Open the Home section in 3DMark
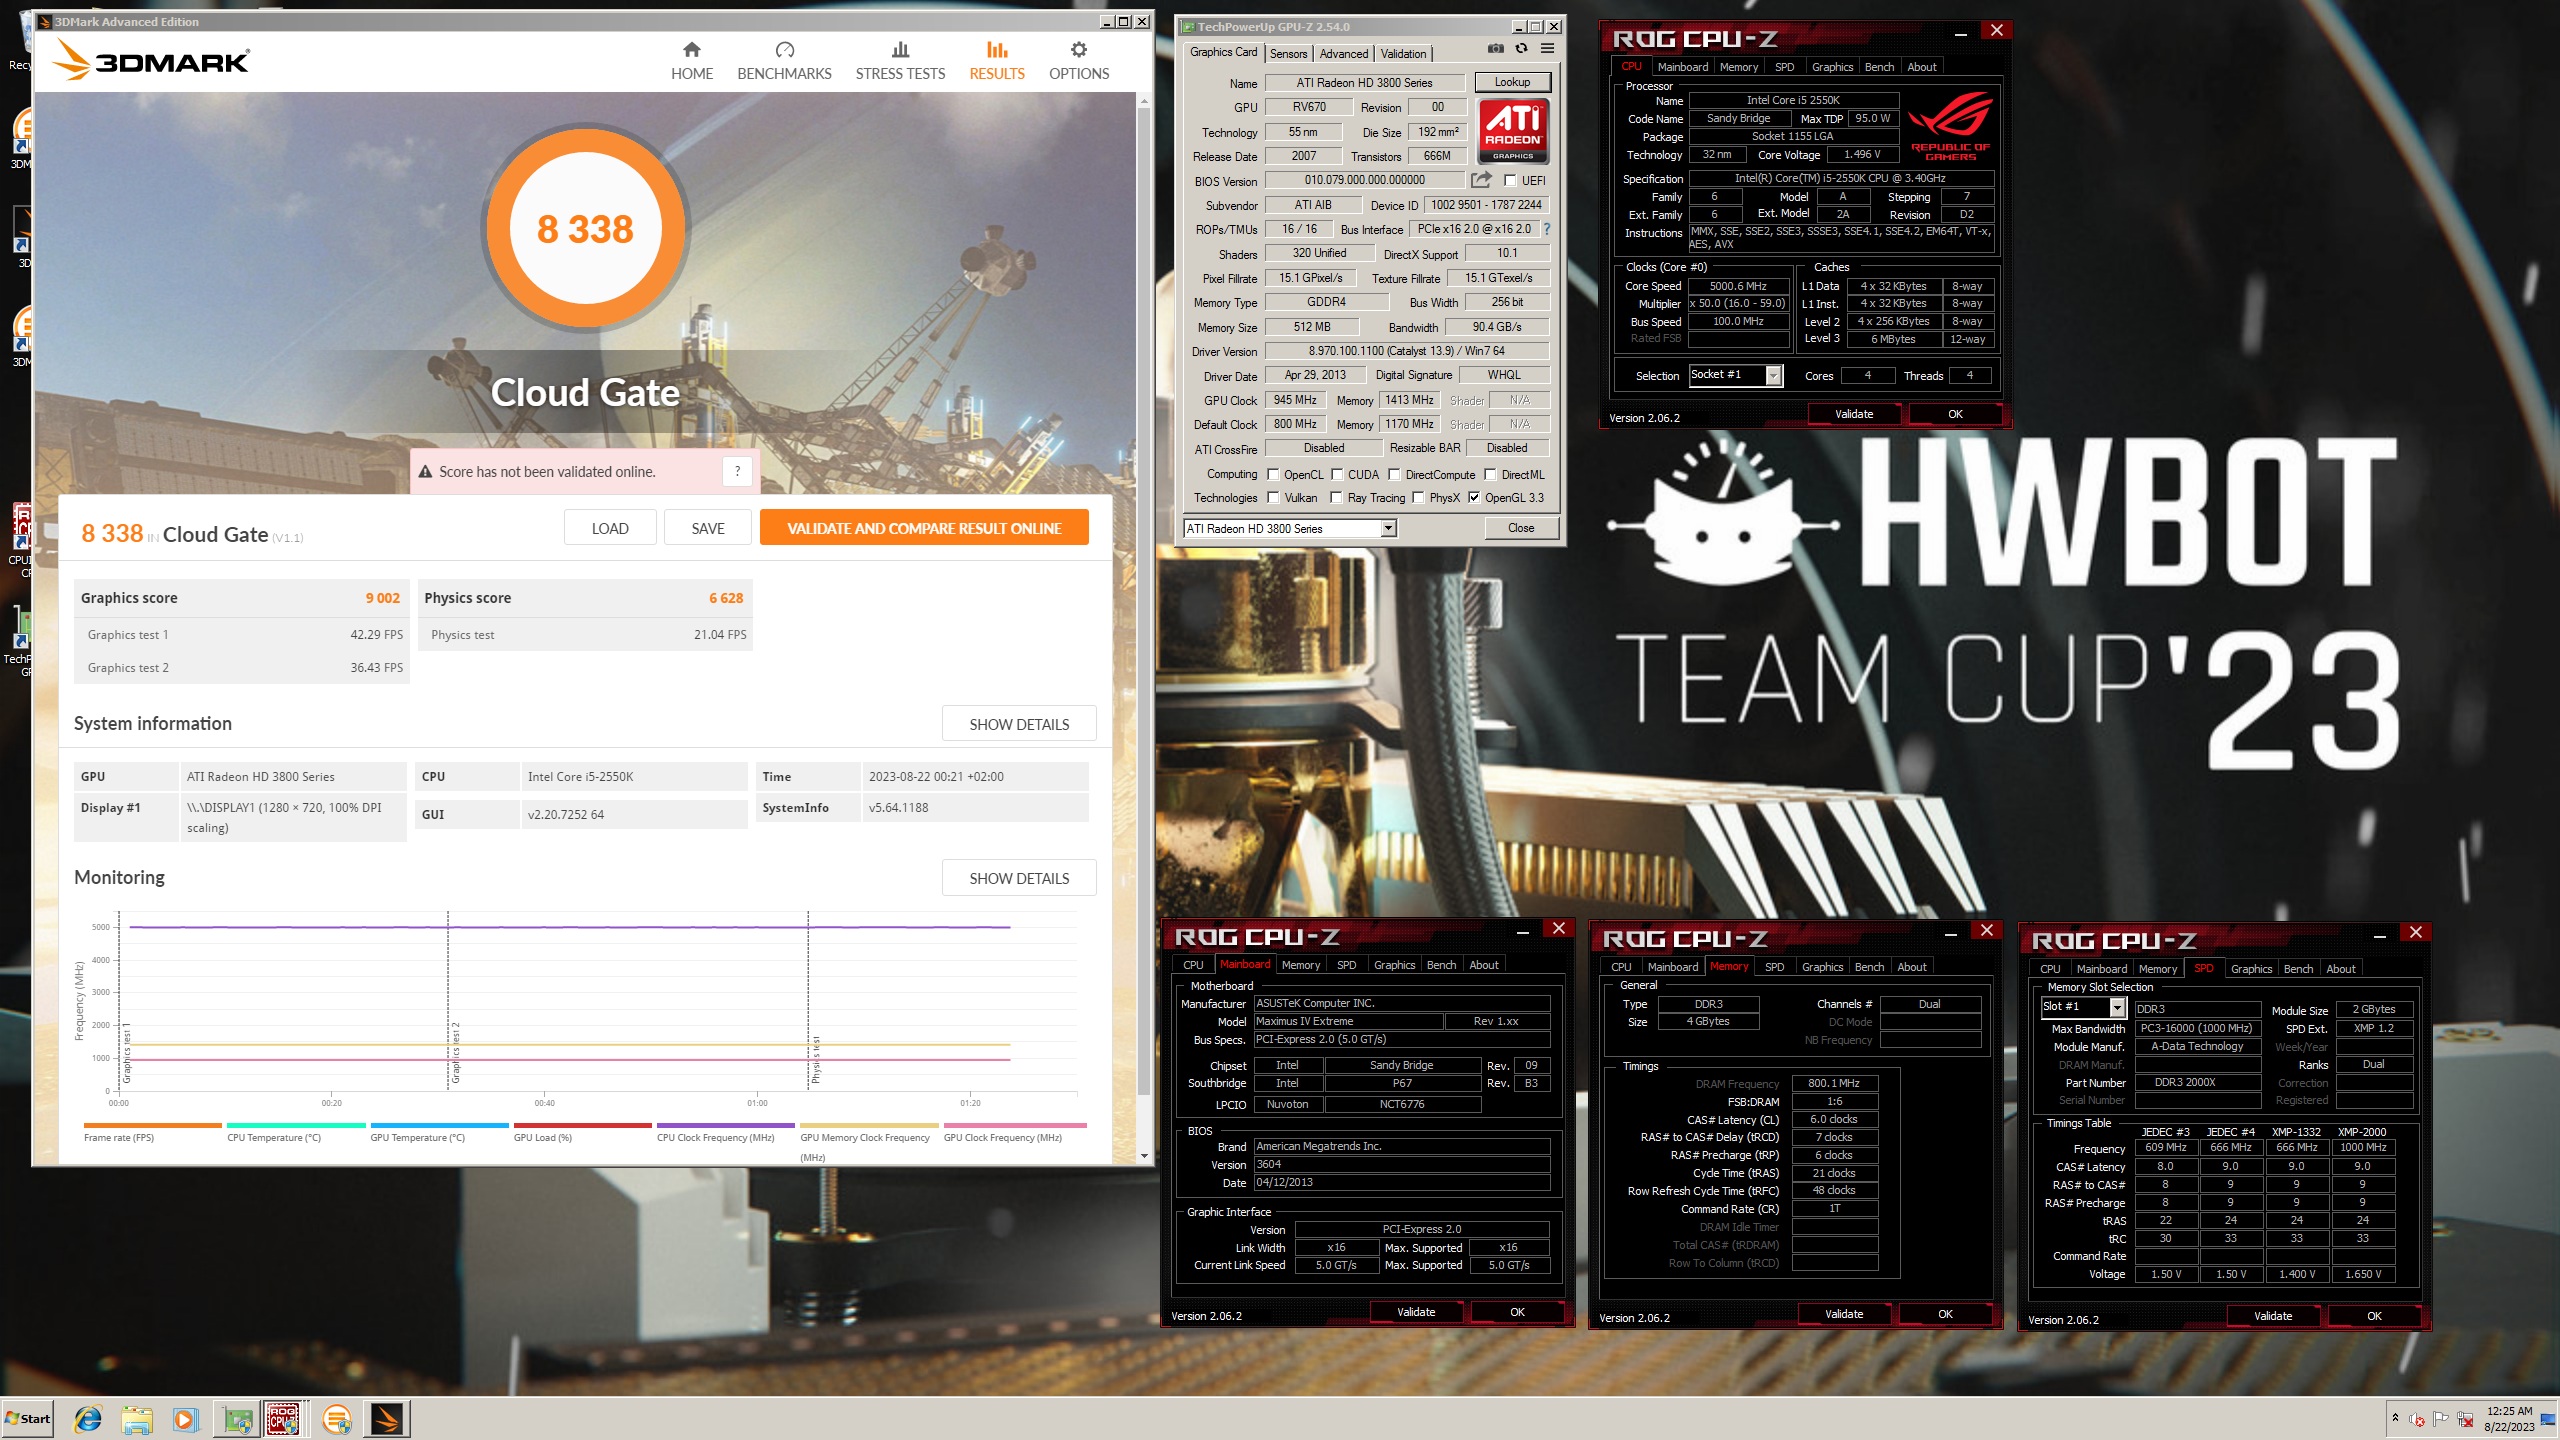The image size is (2560, 1440). coord(691,61)
